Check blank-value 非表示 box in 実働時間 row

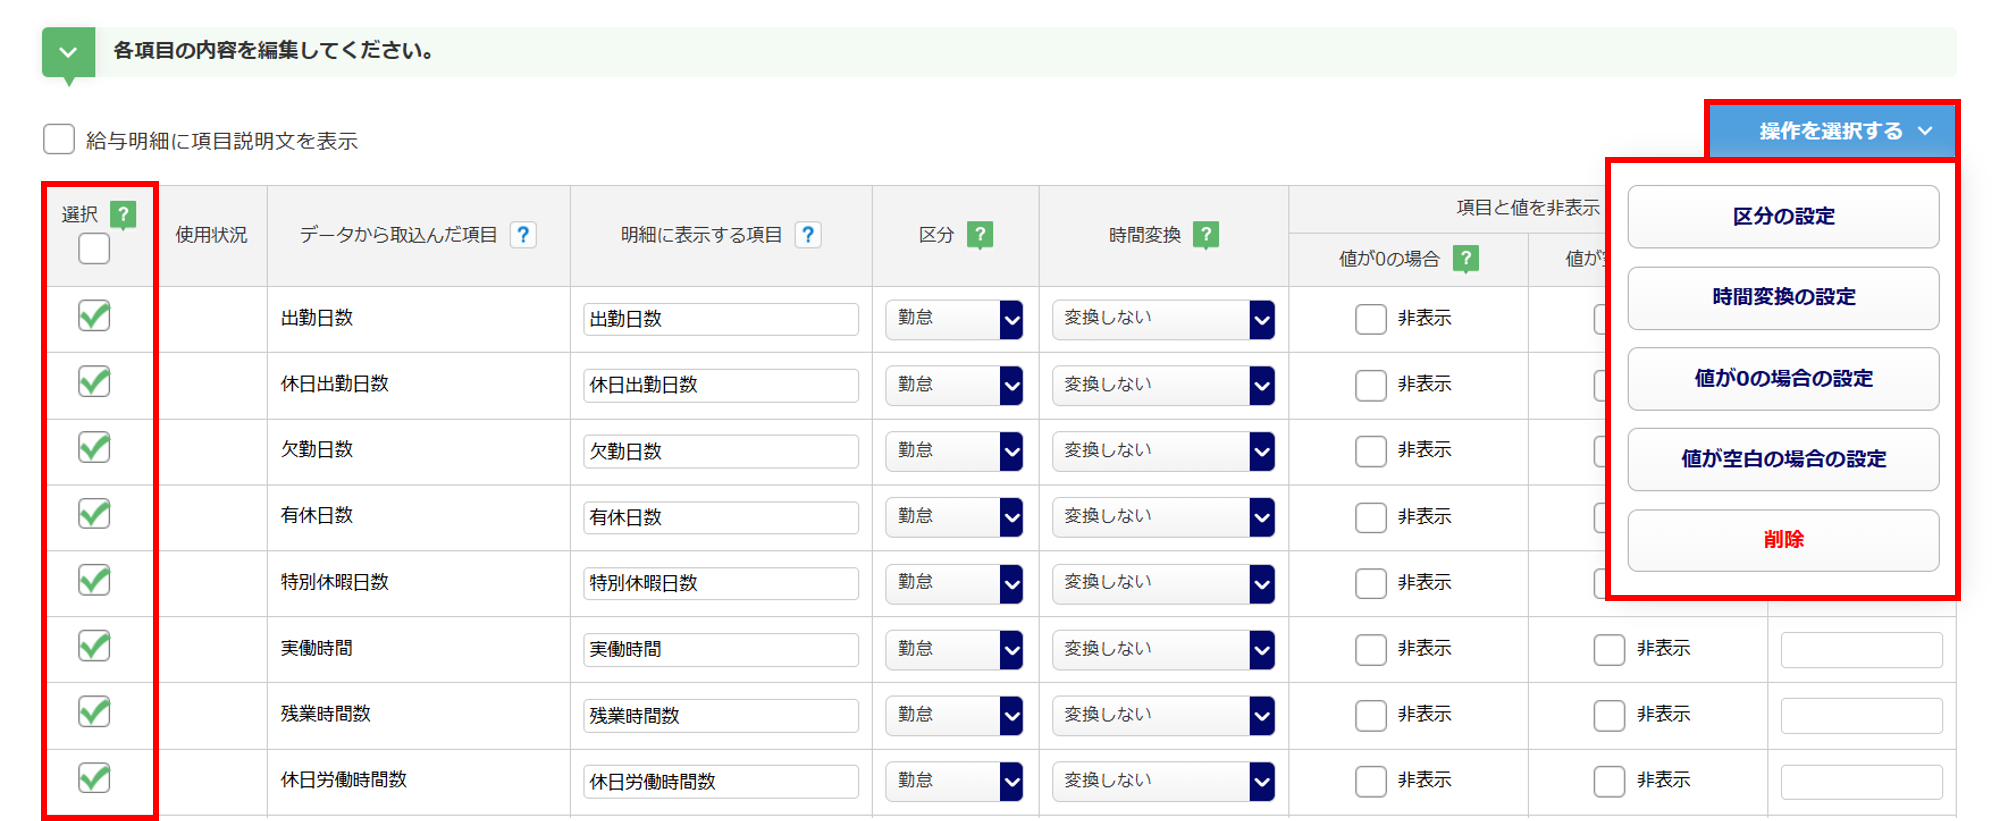[x=1609, y=649]
